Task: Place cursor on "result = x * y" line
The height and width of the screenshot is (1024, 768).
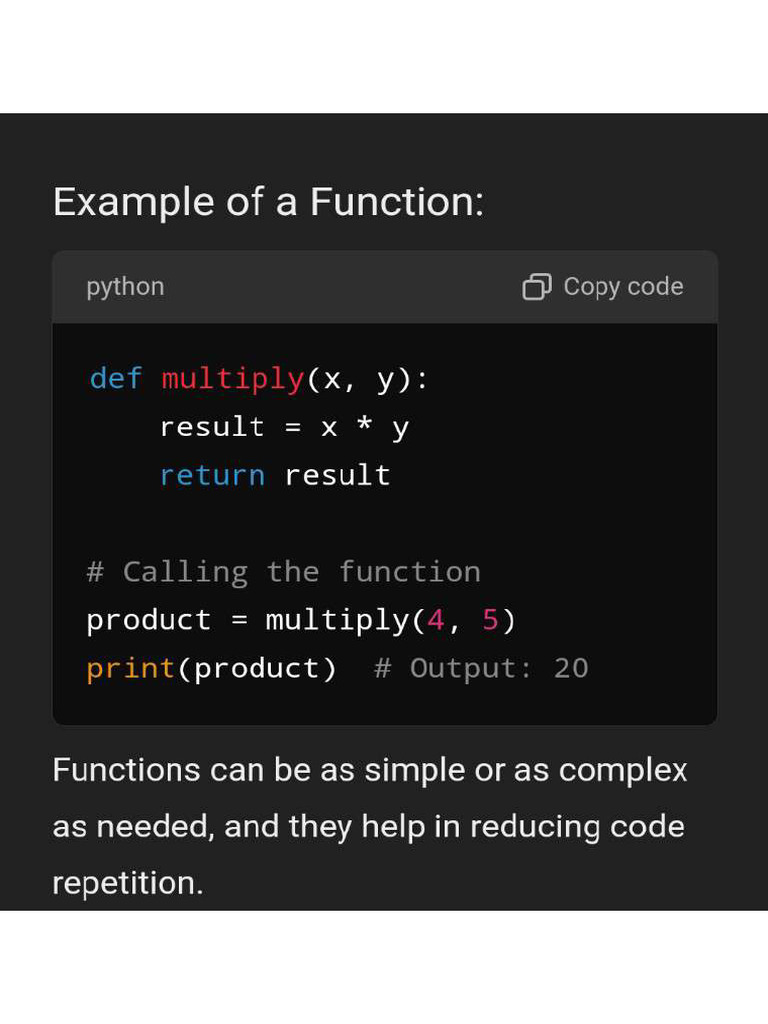Action: point(284,427)
